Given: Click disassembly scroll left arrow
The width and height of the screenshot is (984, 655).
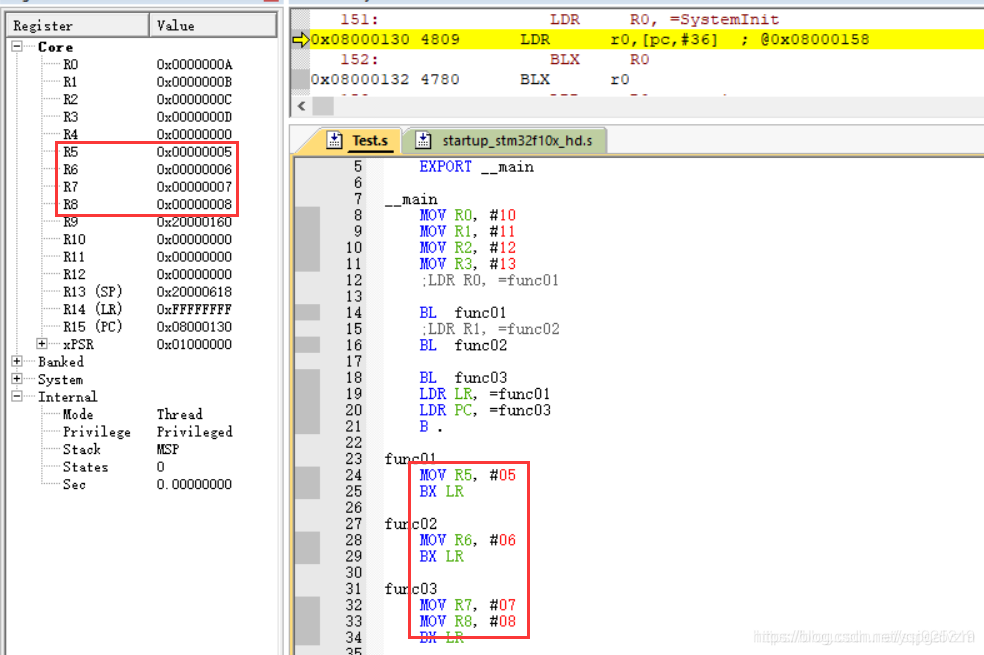Looking at the screenshot, I should pos(302,105).
